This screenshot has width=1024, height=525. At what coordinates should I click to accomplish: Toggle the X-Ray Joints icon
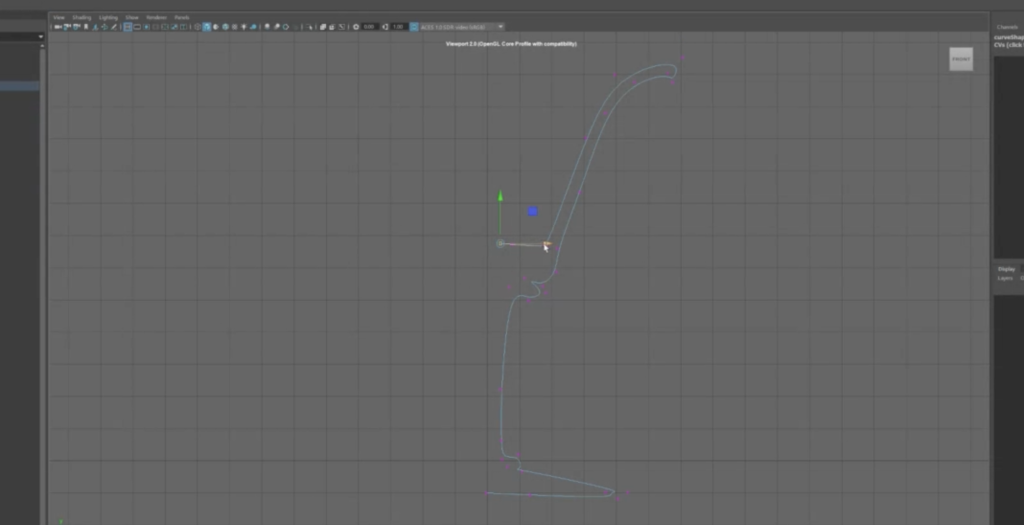[342, 27]
